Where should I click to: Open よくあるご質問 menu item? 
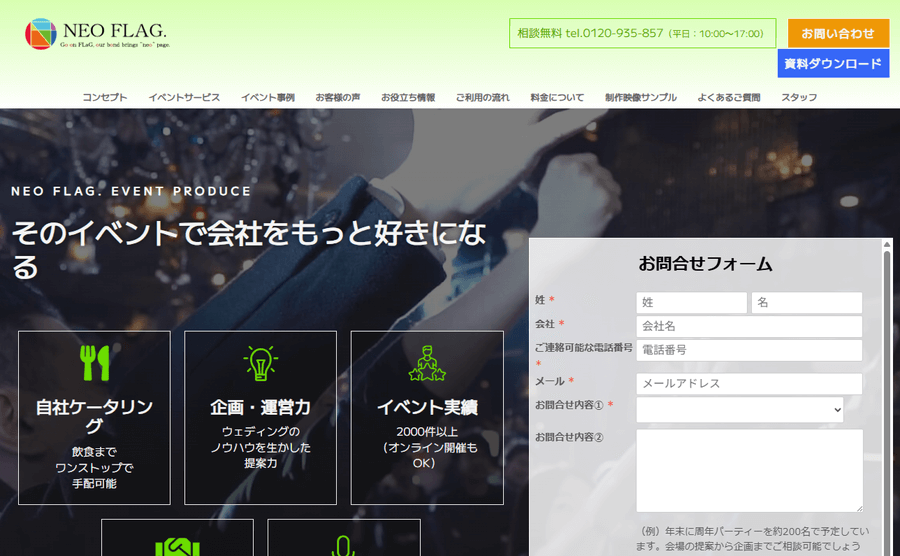[729, 98]
